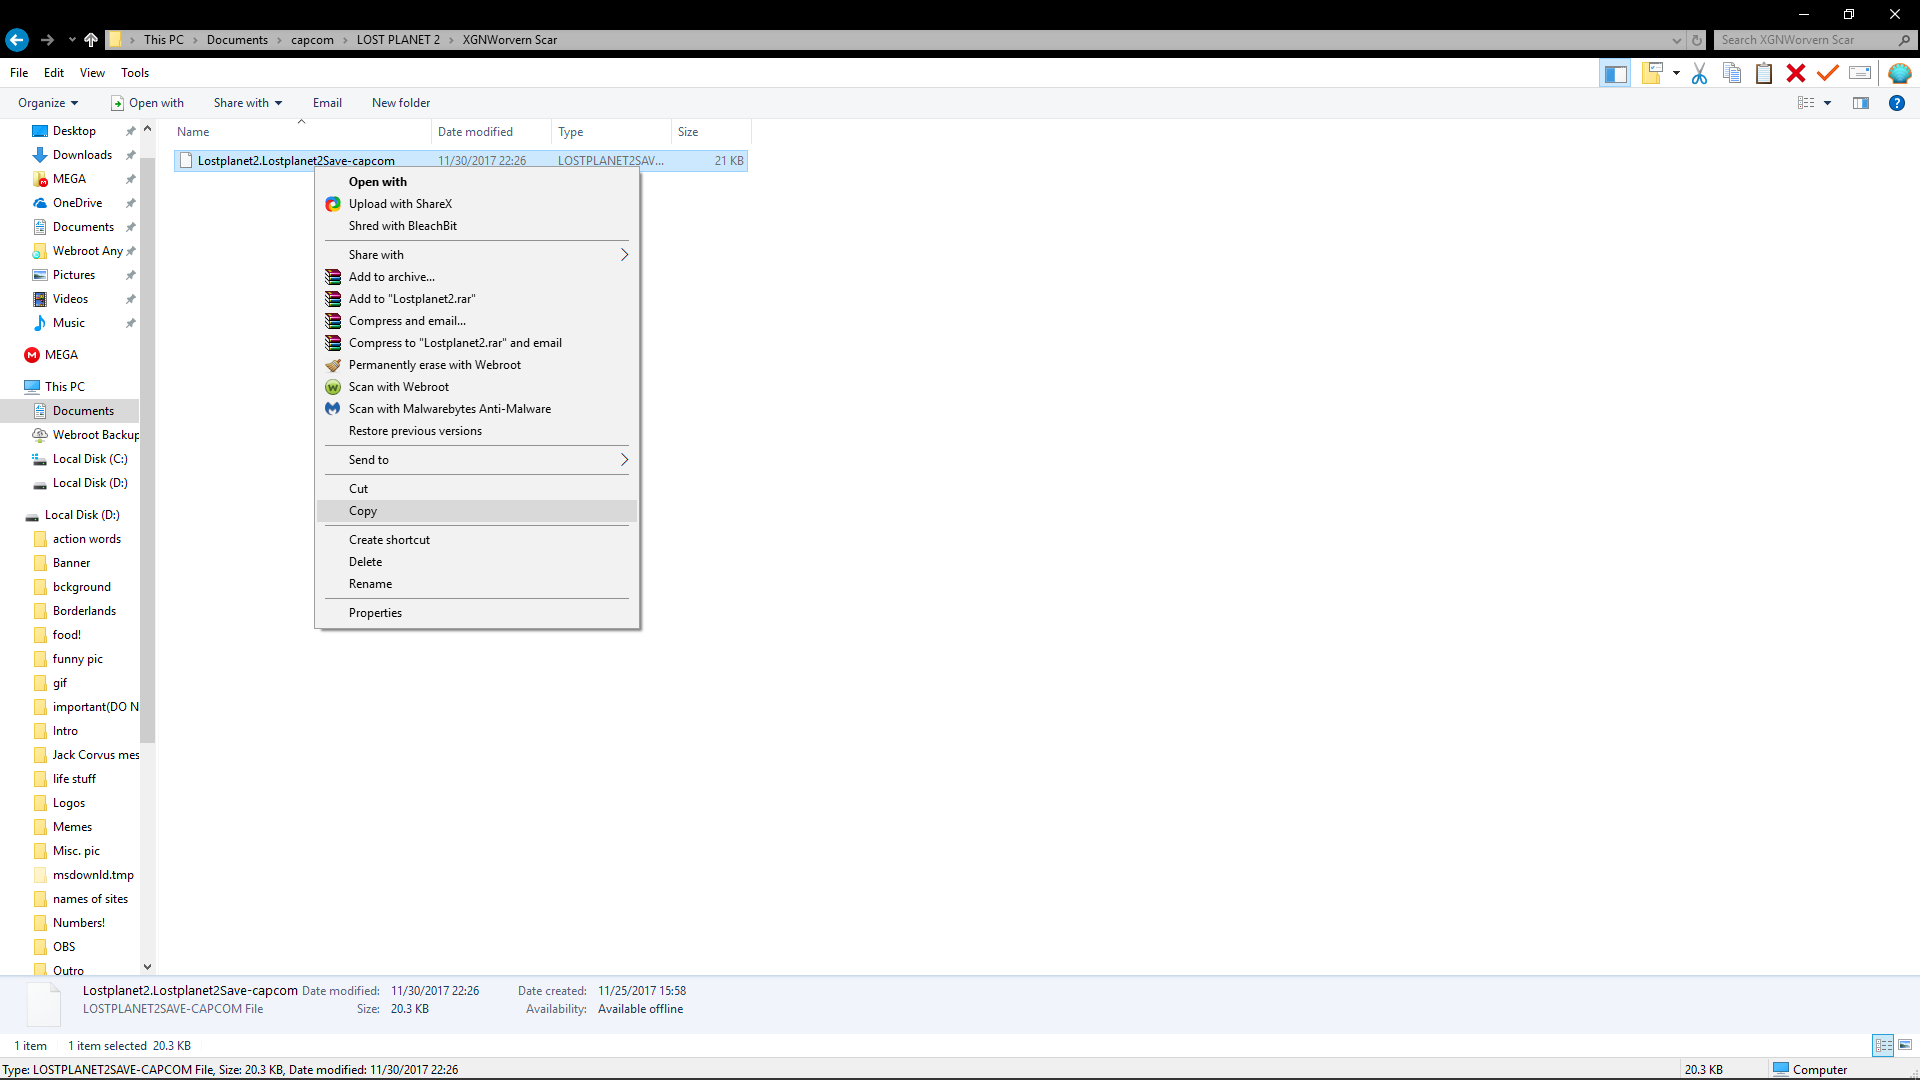
Task: Click the navigation pane vertical scrollbar
Action: [147, 450]
